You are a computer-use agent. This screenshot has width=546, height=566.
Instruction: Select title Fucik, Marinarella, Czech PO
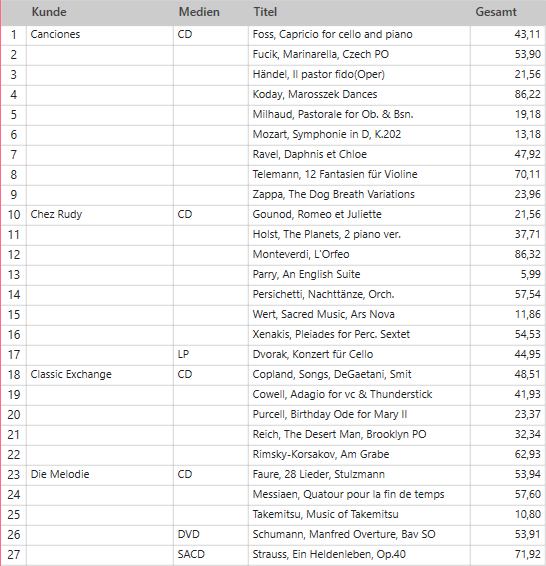pos(359,55)
